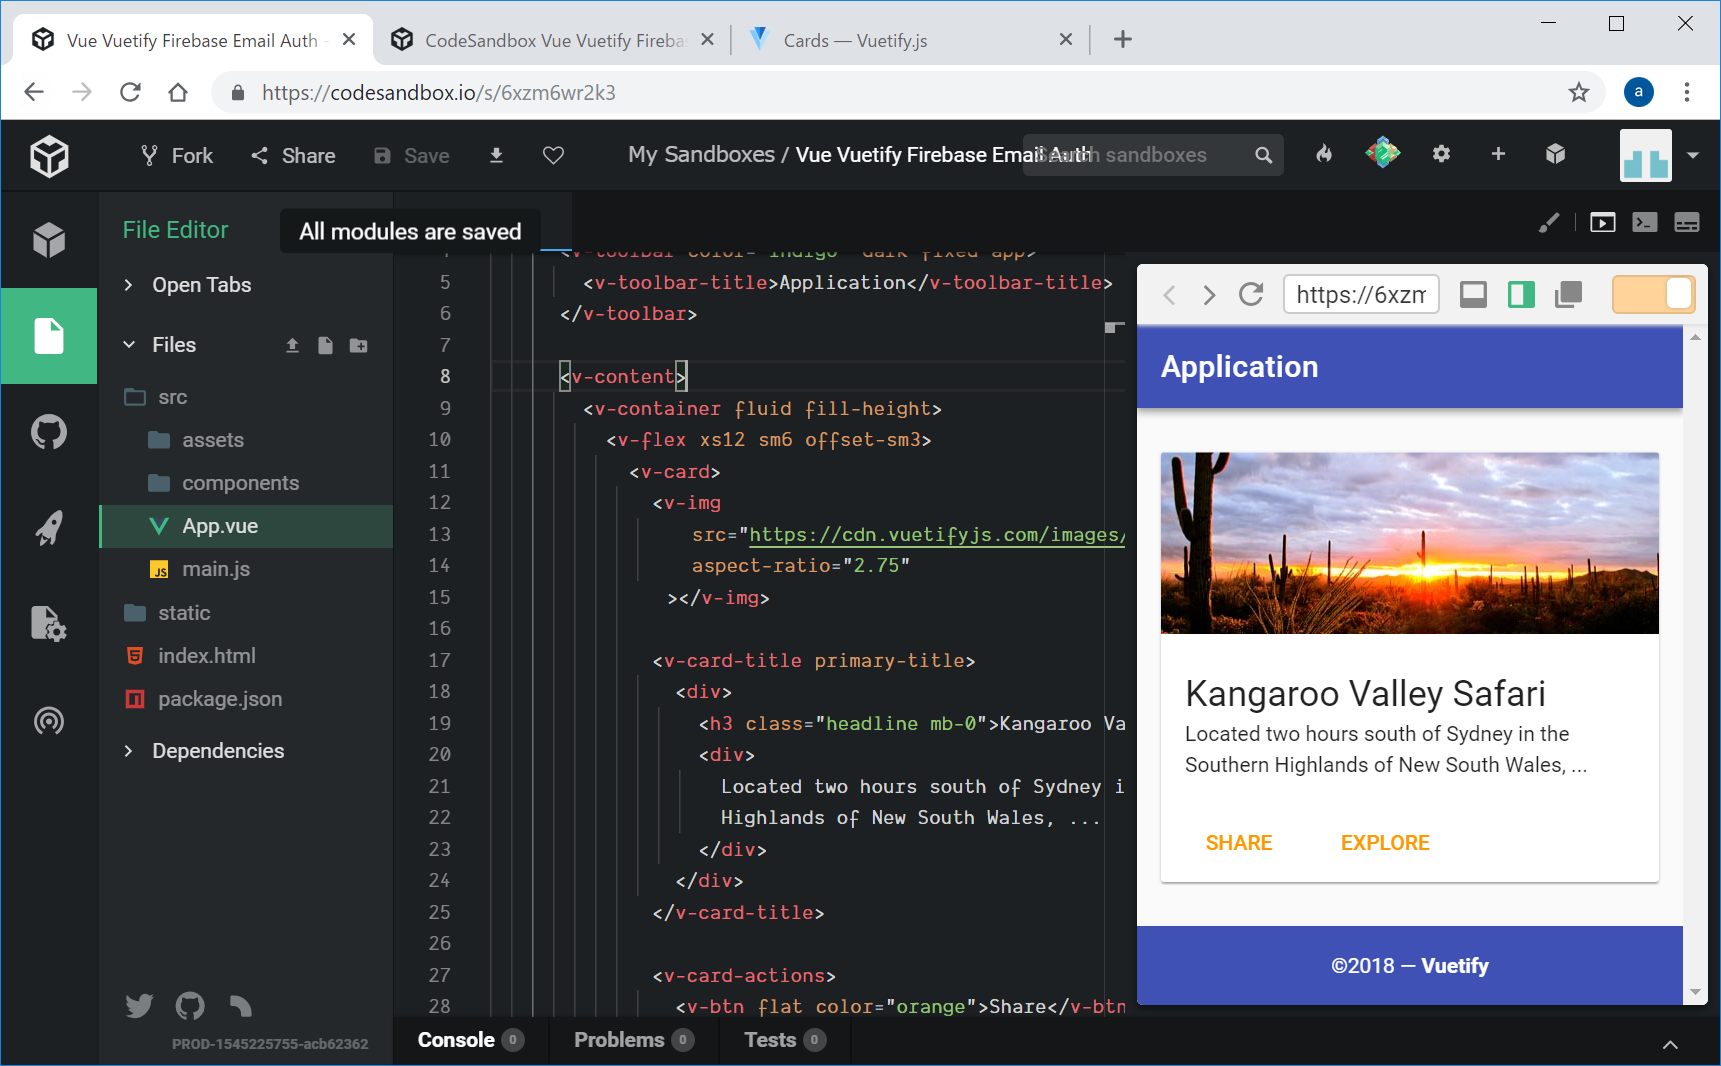Refresh the preview pane

click(x=1251, y=295)
